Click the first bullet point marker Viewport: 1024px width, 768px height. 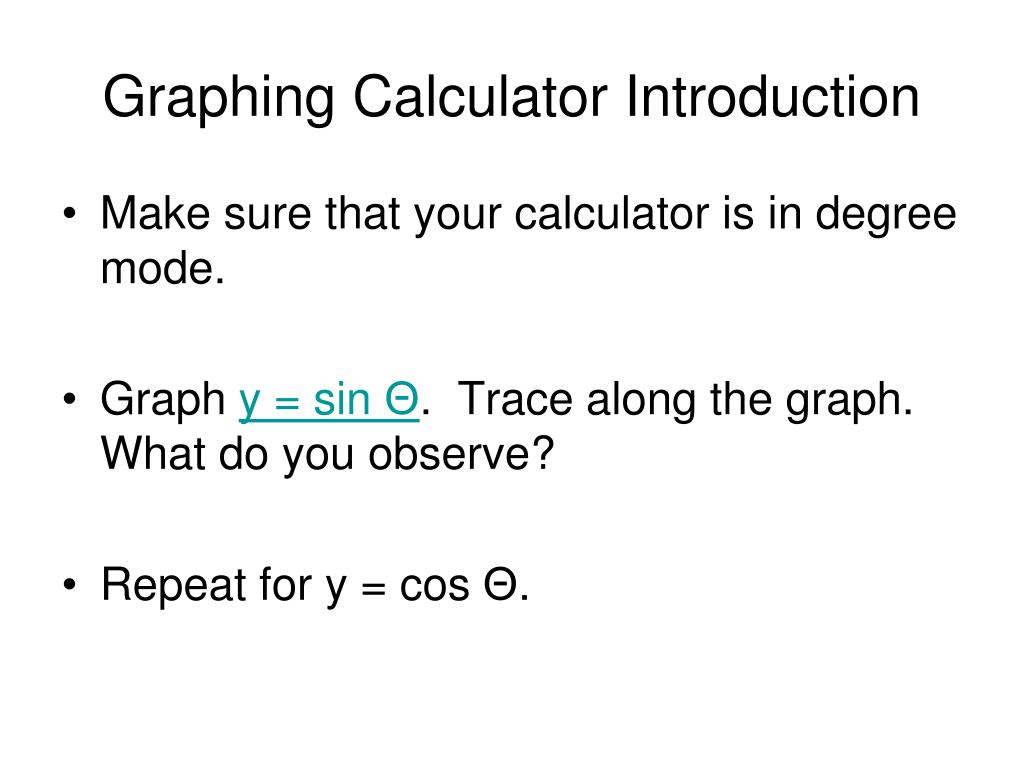(x=70, y=214)
